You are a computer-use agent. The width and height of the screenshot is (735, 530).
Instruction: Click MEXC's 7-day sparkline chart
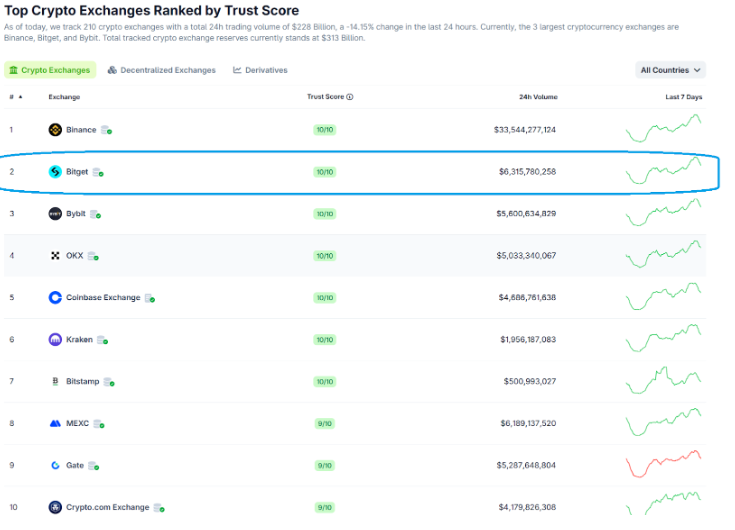pyautogui.click(x=663, y=422)
